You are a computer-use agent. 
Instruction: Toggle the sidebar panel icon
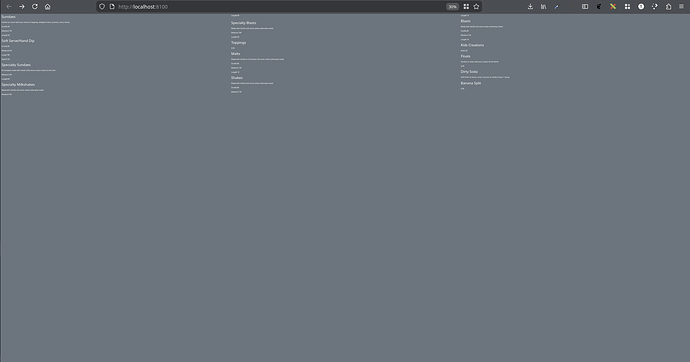pos(585,7)
